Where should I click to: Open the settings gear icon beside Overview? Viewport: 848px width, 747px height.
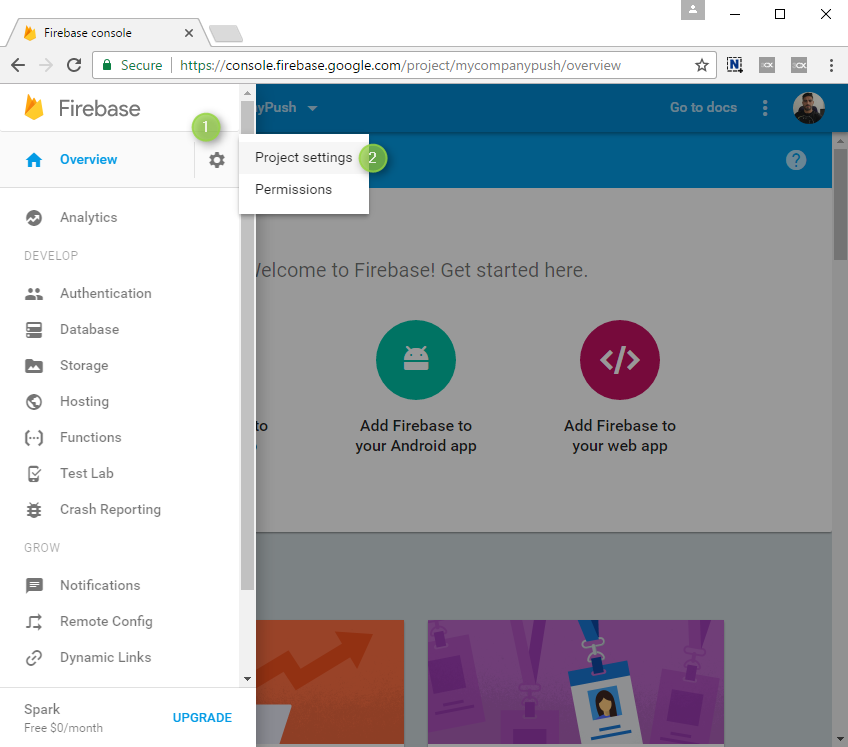pyautogui.click(x=217, y=160)
